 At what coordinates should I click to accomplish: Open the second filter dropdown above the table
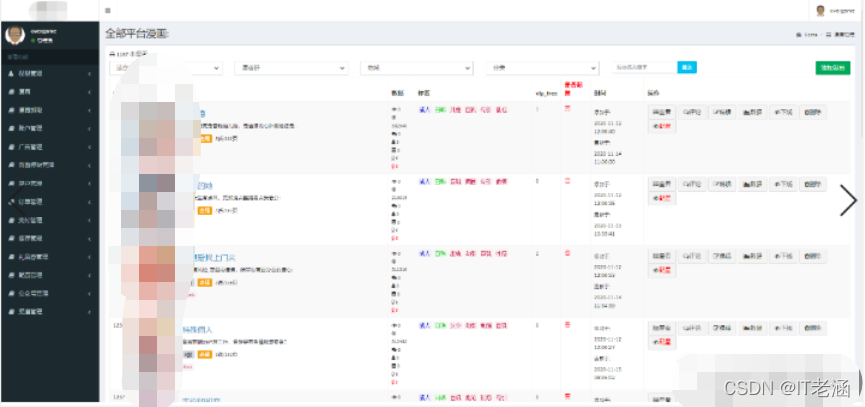pyautogui.click(x=291, y=68)
